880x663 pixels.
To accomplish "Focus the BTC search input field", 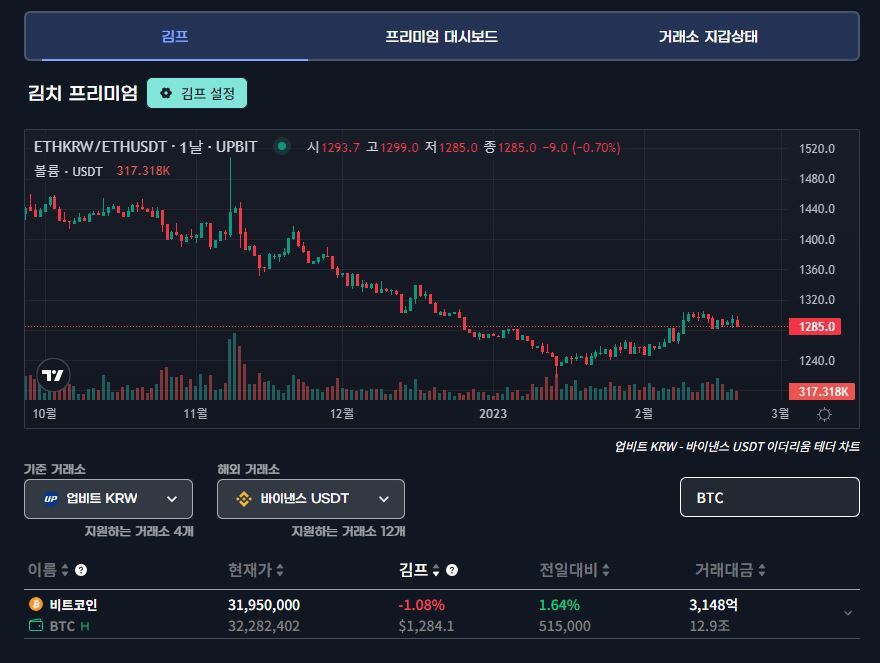I will pos(769,497).
